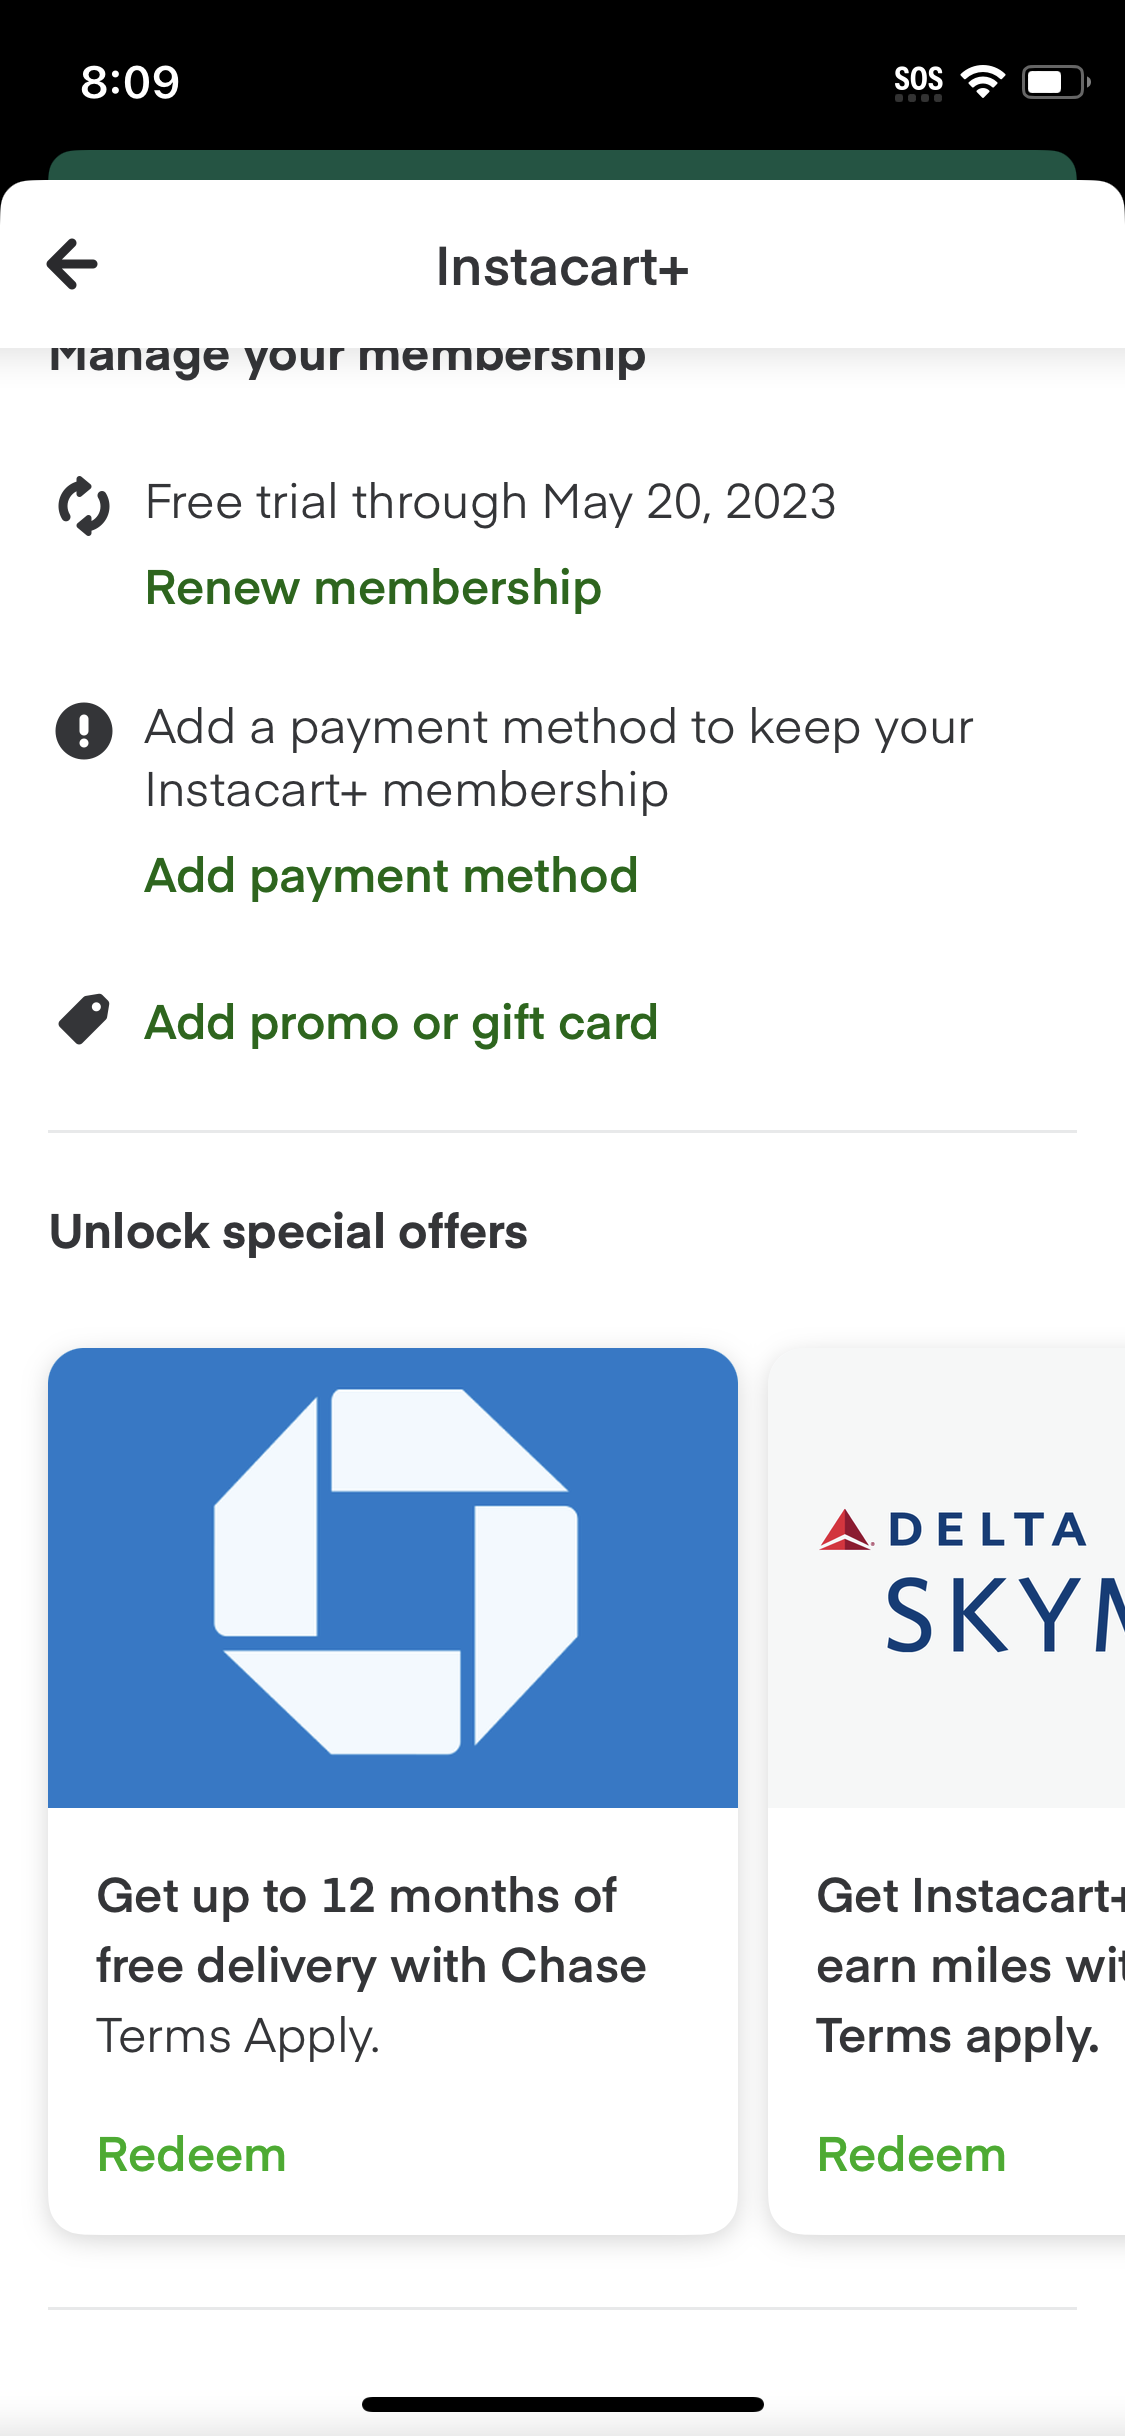This screenshot has height=2436, width=1125.
Task: Tap the SOS status indicator
Action: point(918,82)
